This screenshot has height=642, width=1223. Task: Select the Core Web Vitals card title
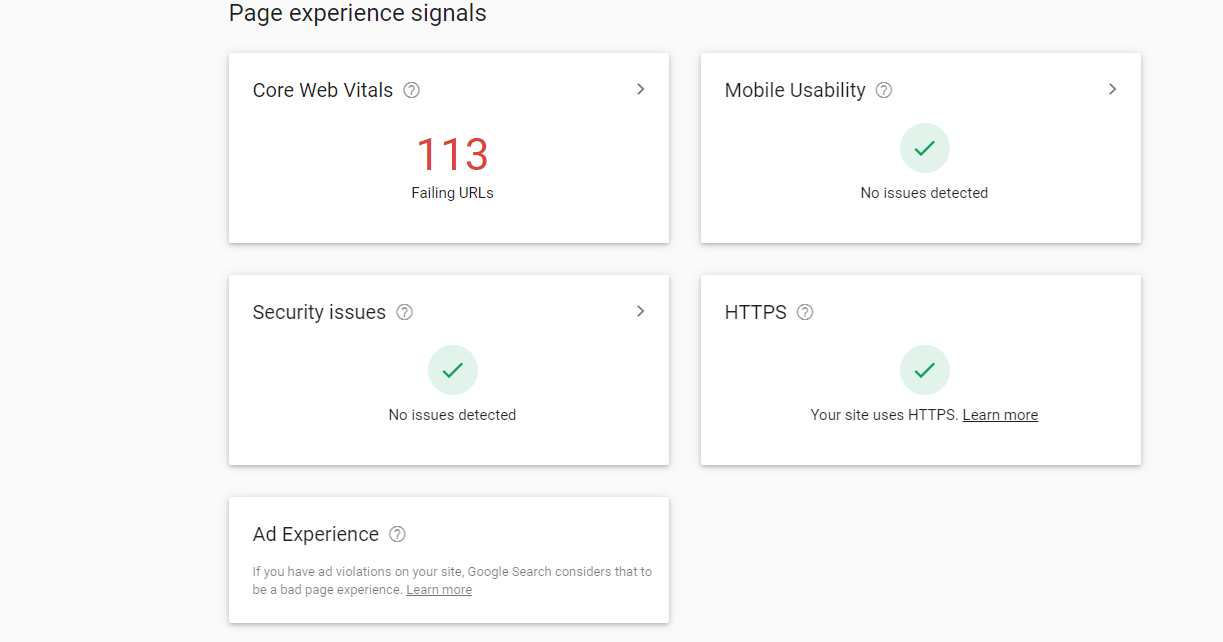(323, 90)
